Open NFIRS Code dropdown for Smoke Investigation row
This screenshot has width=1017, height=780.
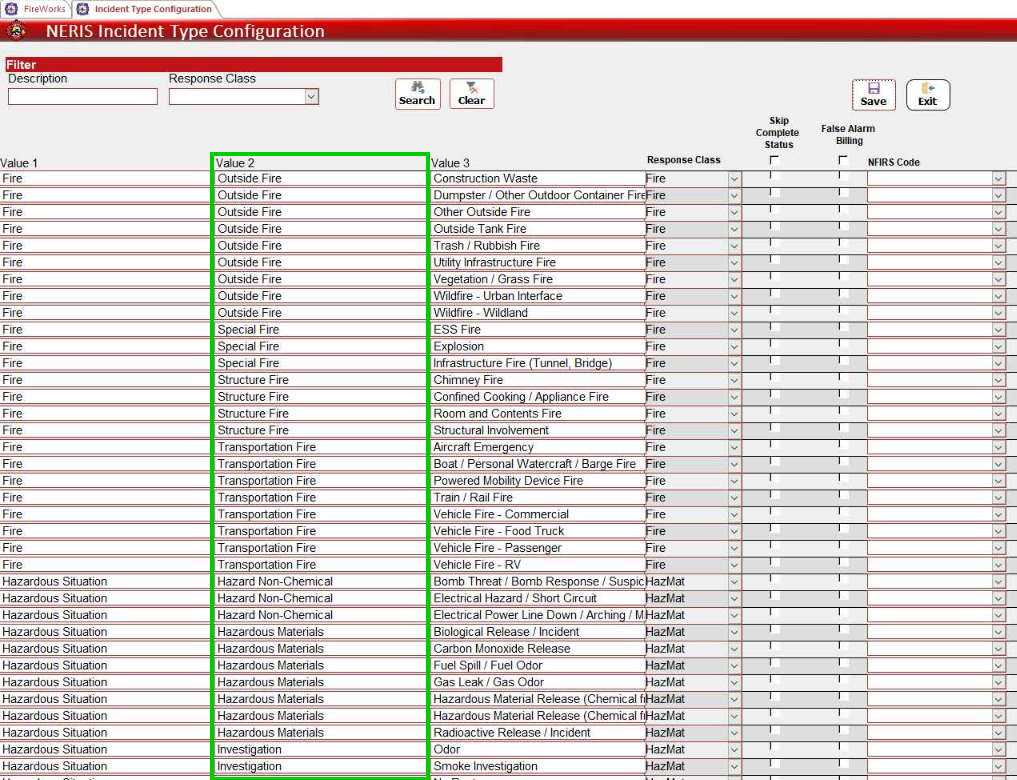click(x=998, y=767)
